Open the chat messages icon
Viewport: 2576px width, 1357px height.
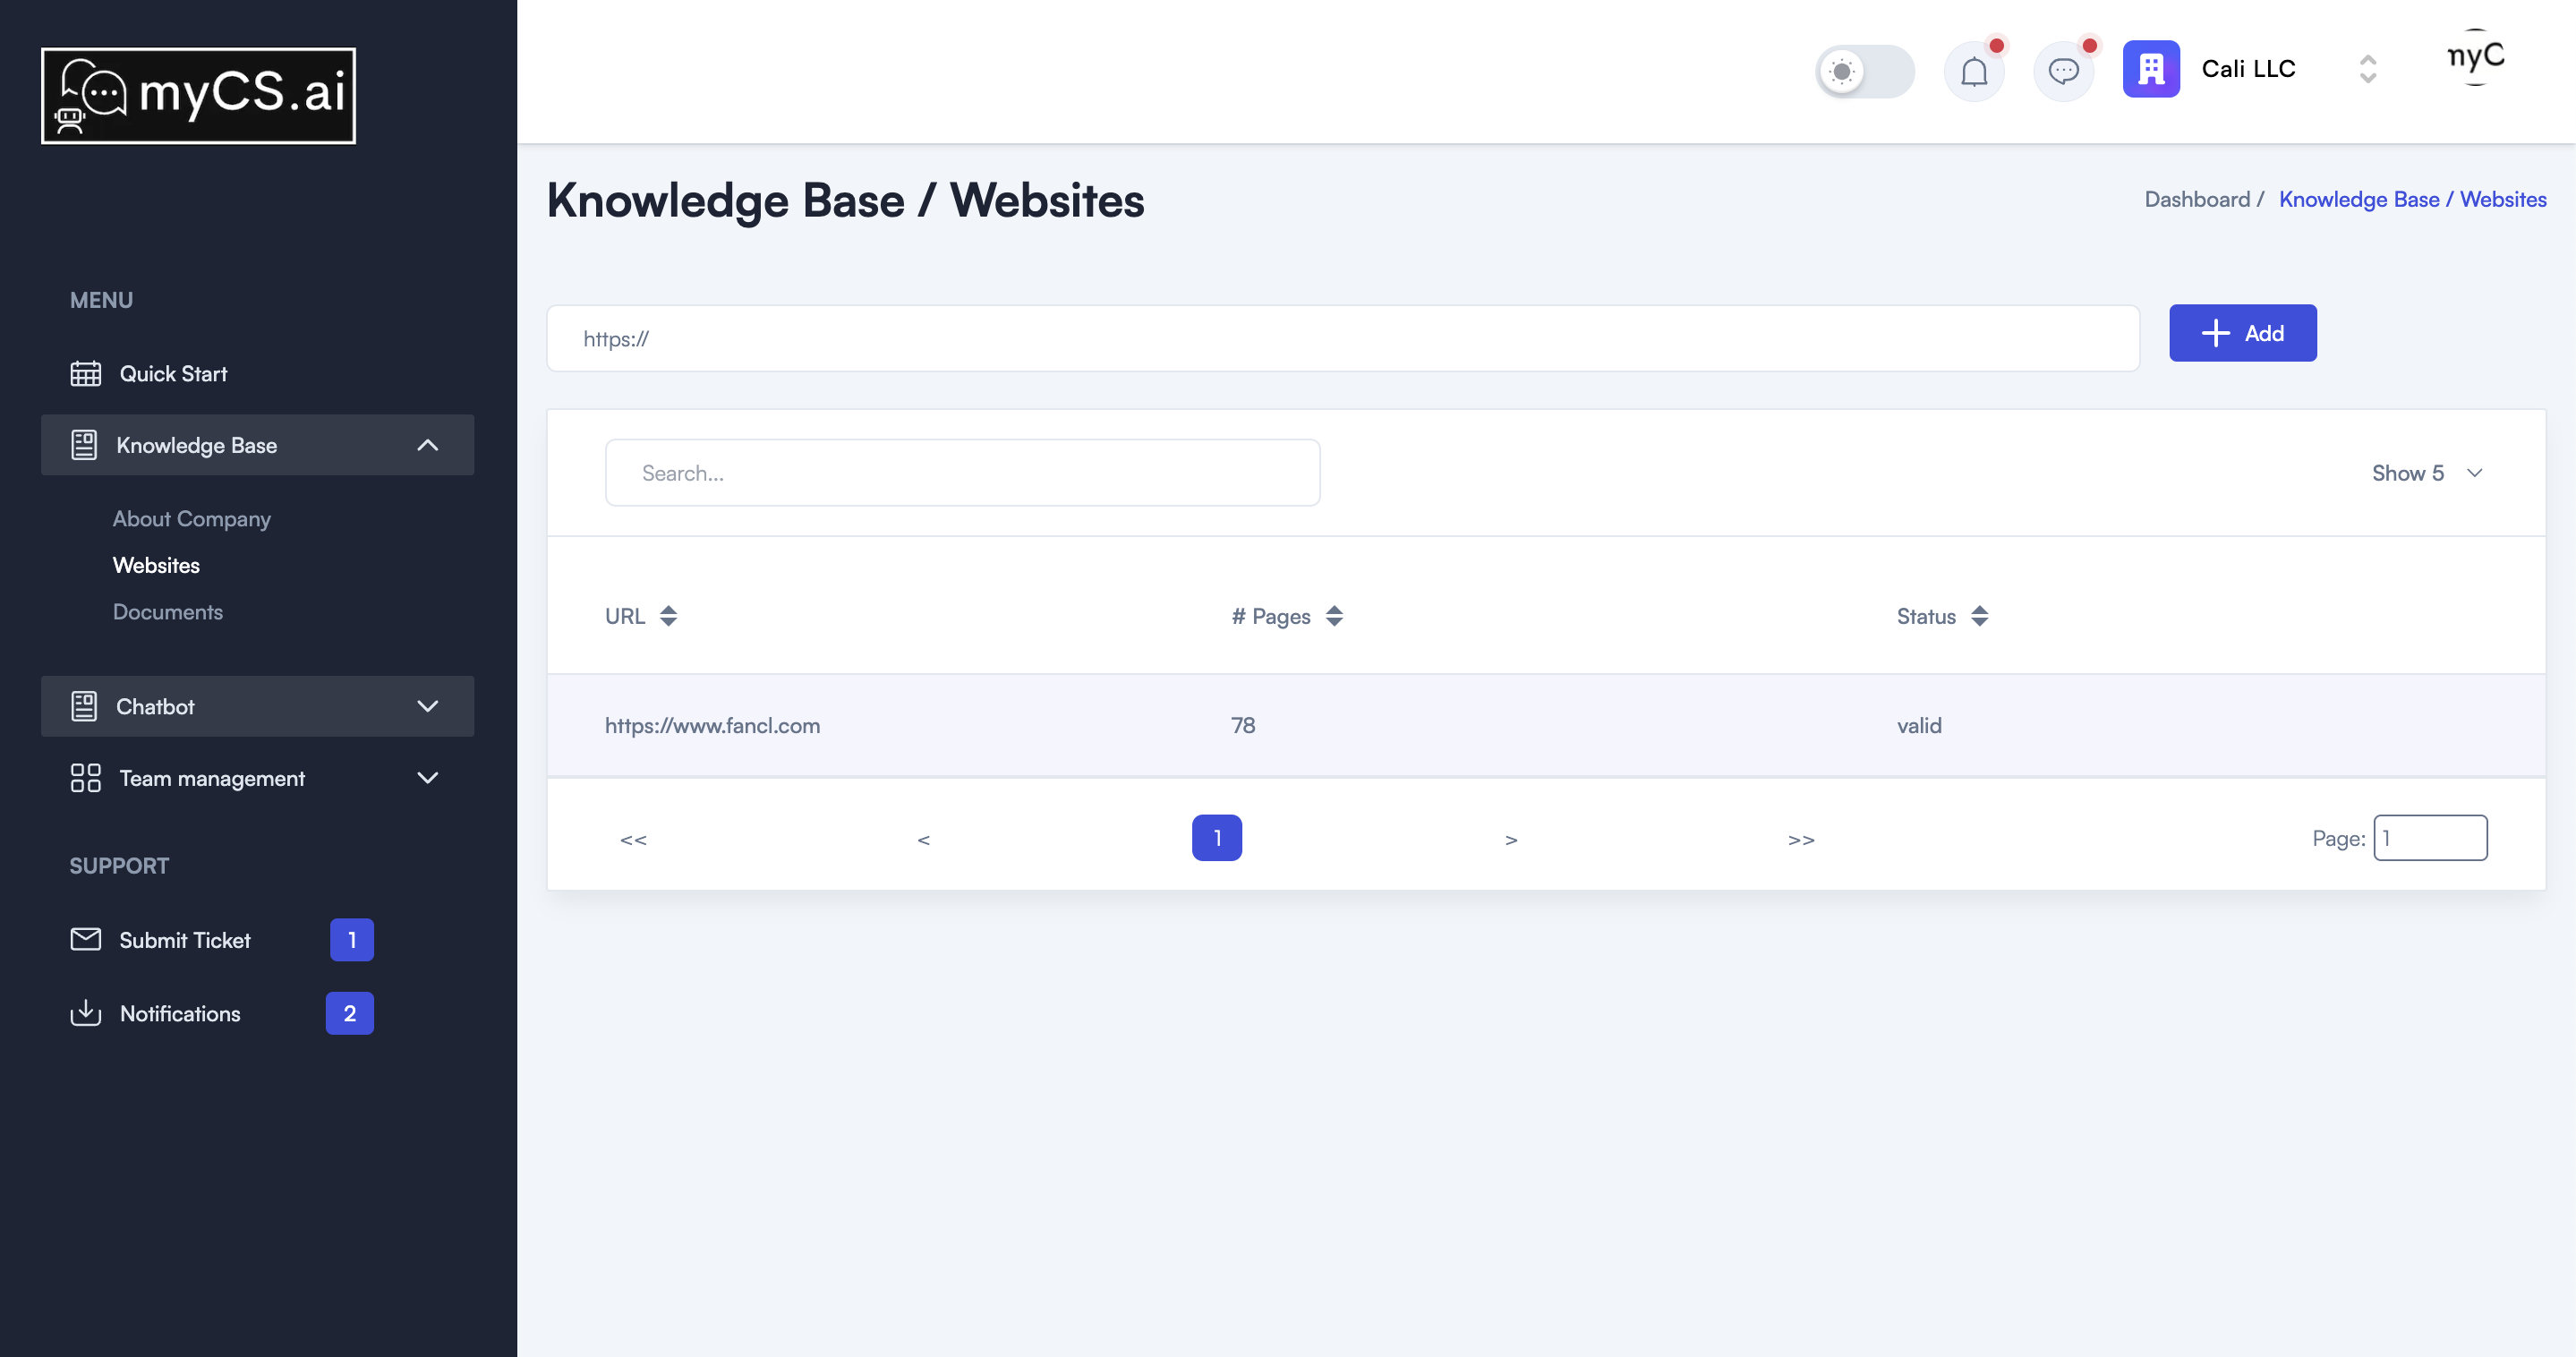pyautogui.click(x=2063, y=71)
